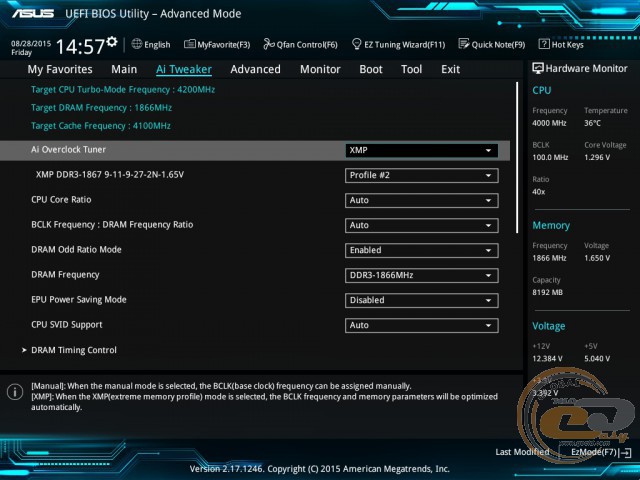Open the Advanced tab
Image resolution: width=640 pixels, height=480 pixels.
pos(256,69)
